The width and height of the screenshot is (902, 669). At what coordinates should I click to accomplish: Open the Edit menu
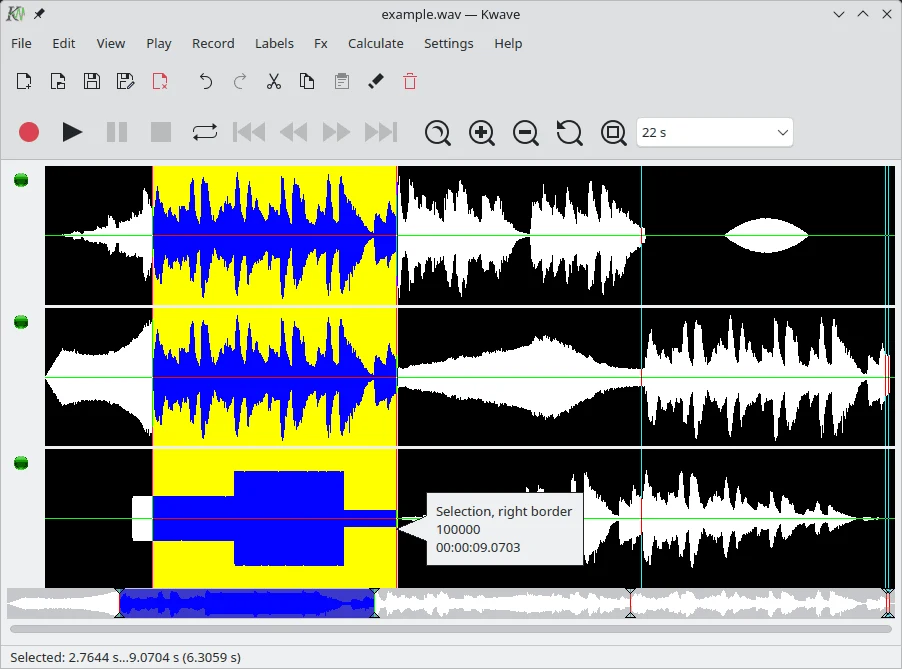pos(63,43)
